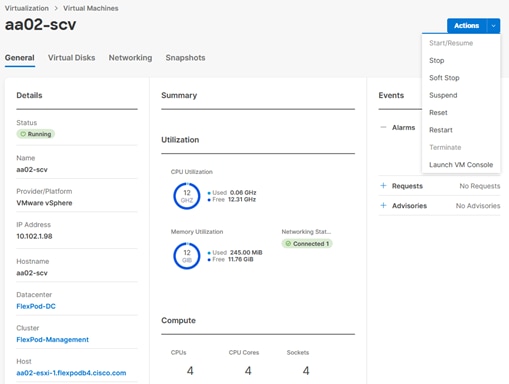Image resolution: width=509 pixels, height=384 pixels.
Task: Open the FlexPod-Management cluster link
Action: pyautogui.click(x=53, y=339)
